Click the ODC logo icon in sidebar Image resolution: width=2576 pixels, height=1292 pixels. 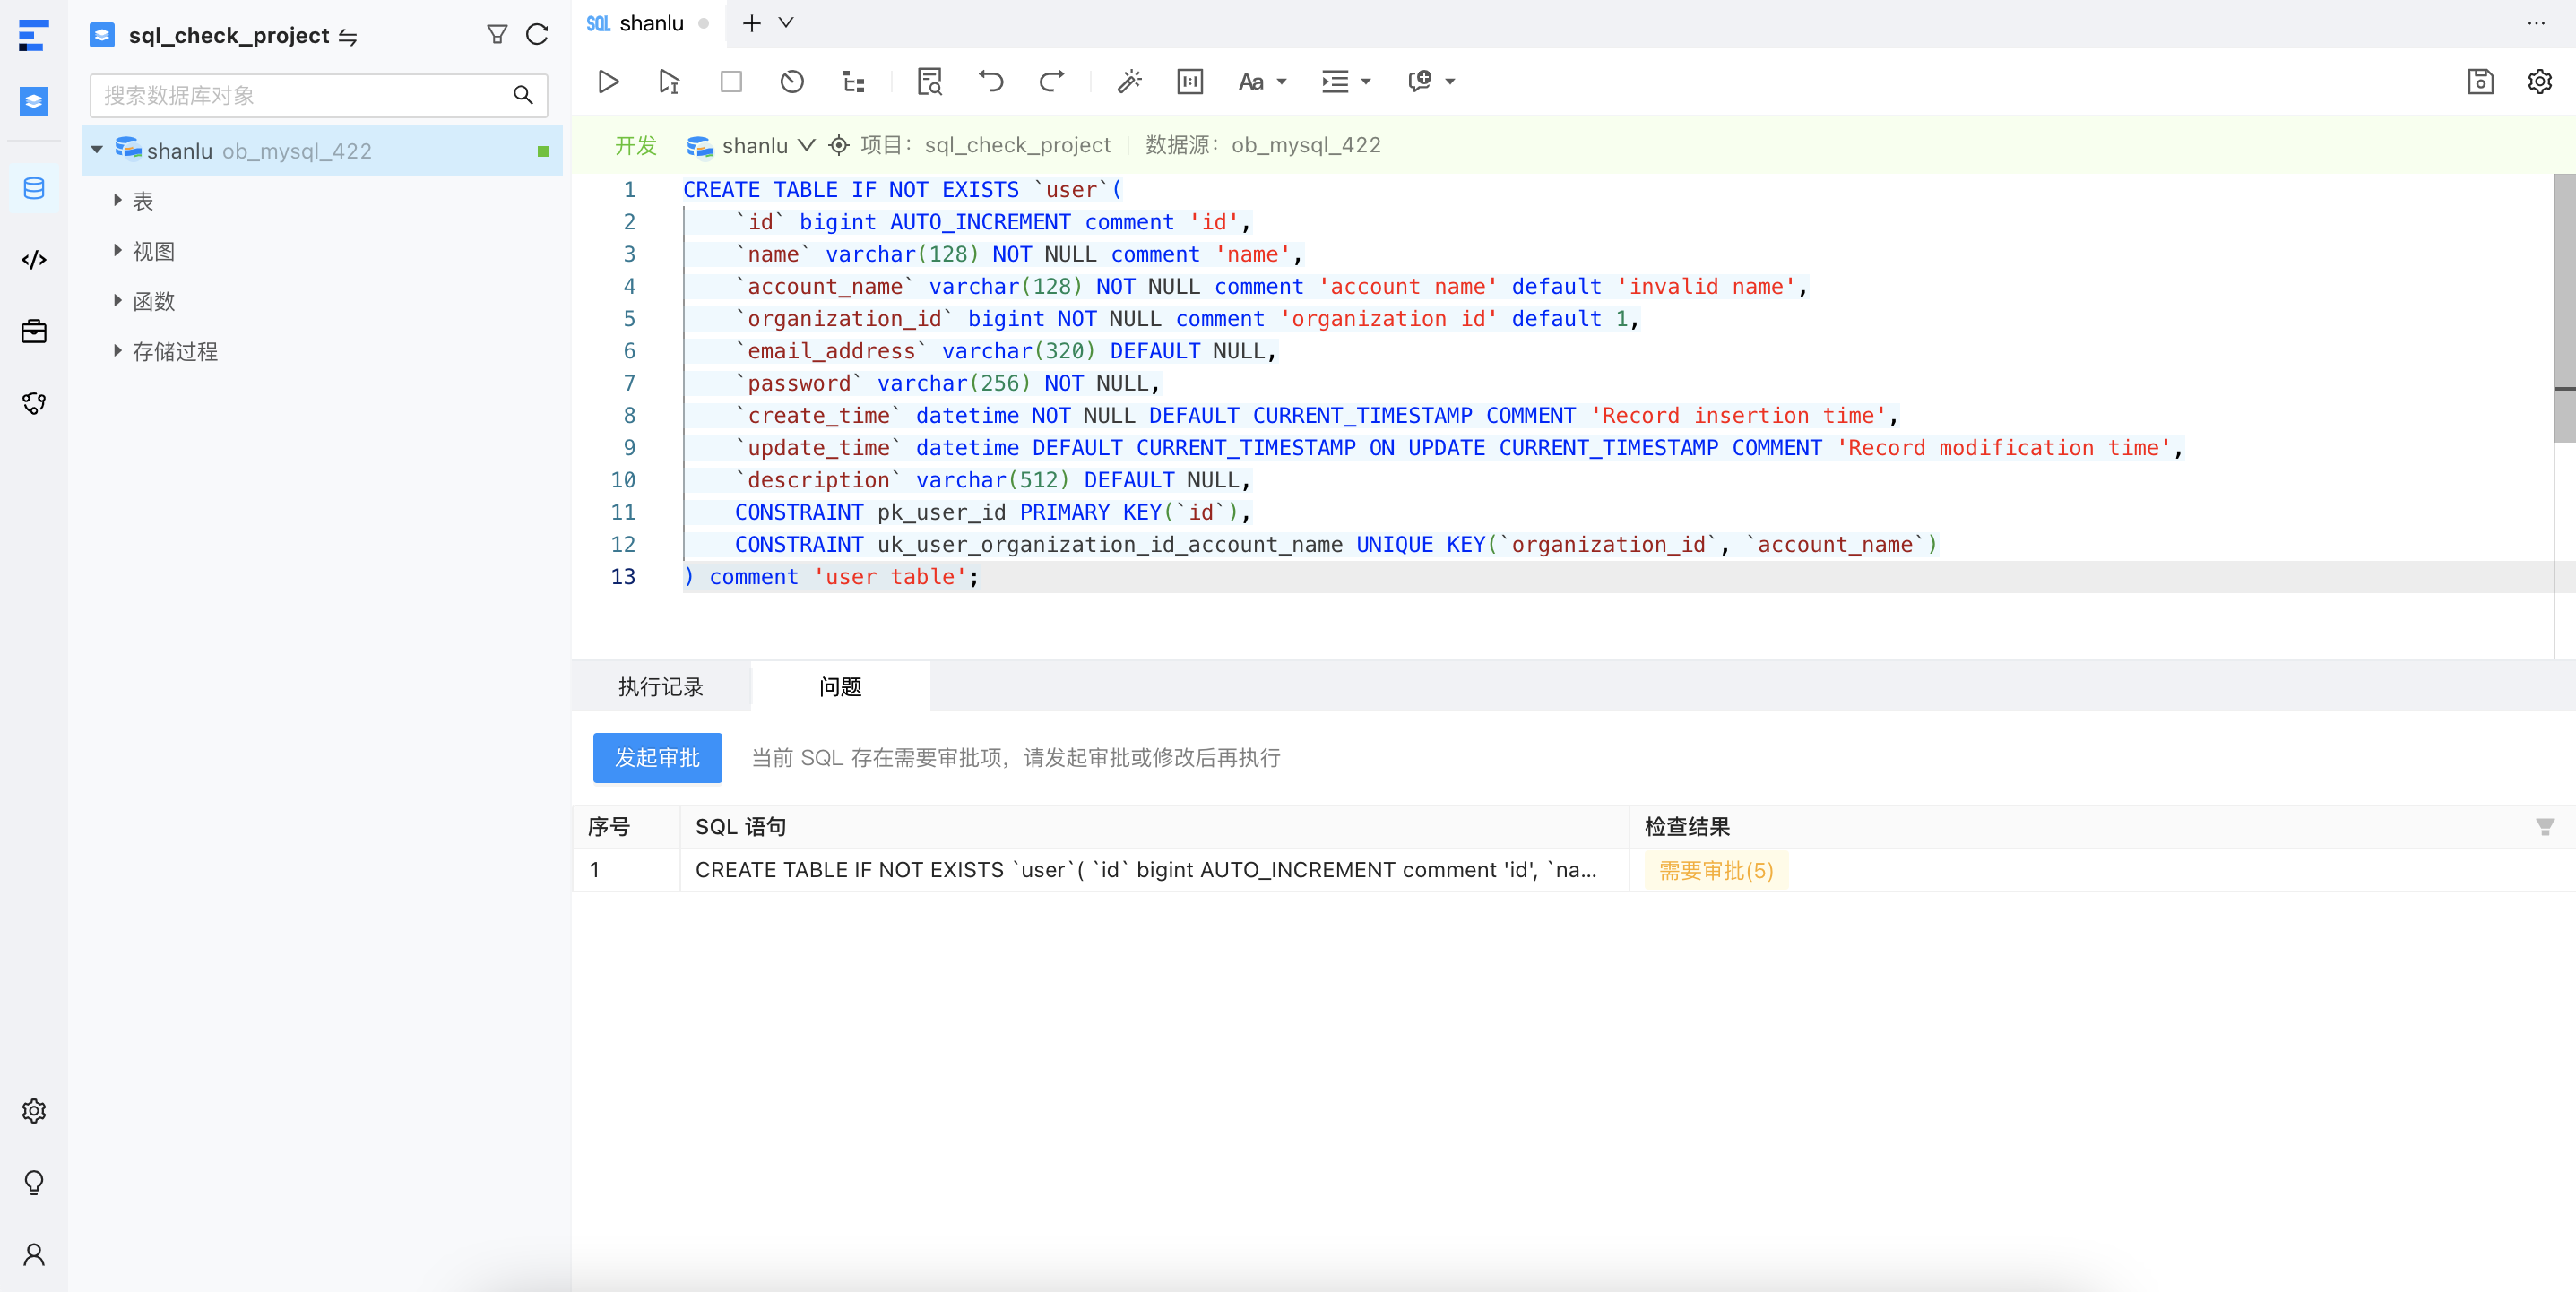[x=33, y=35]
